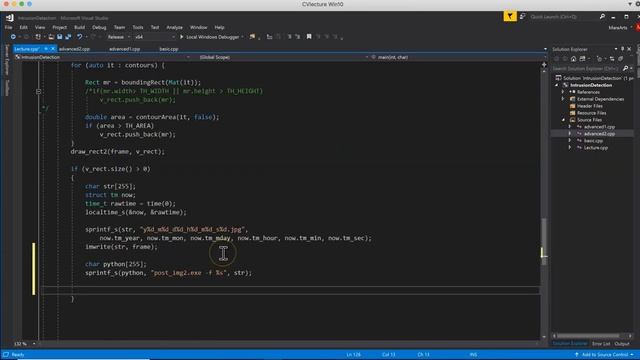Image resolution: width=640 pixels, height=360 pixels.
Task: Click the Quick Launch search field
Action: 563,17
